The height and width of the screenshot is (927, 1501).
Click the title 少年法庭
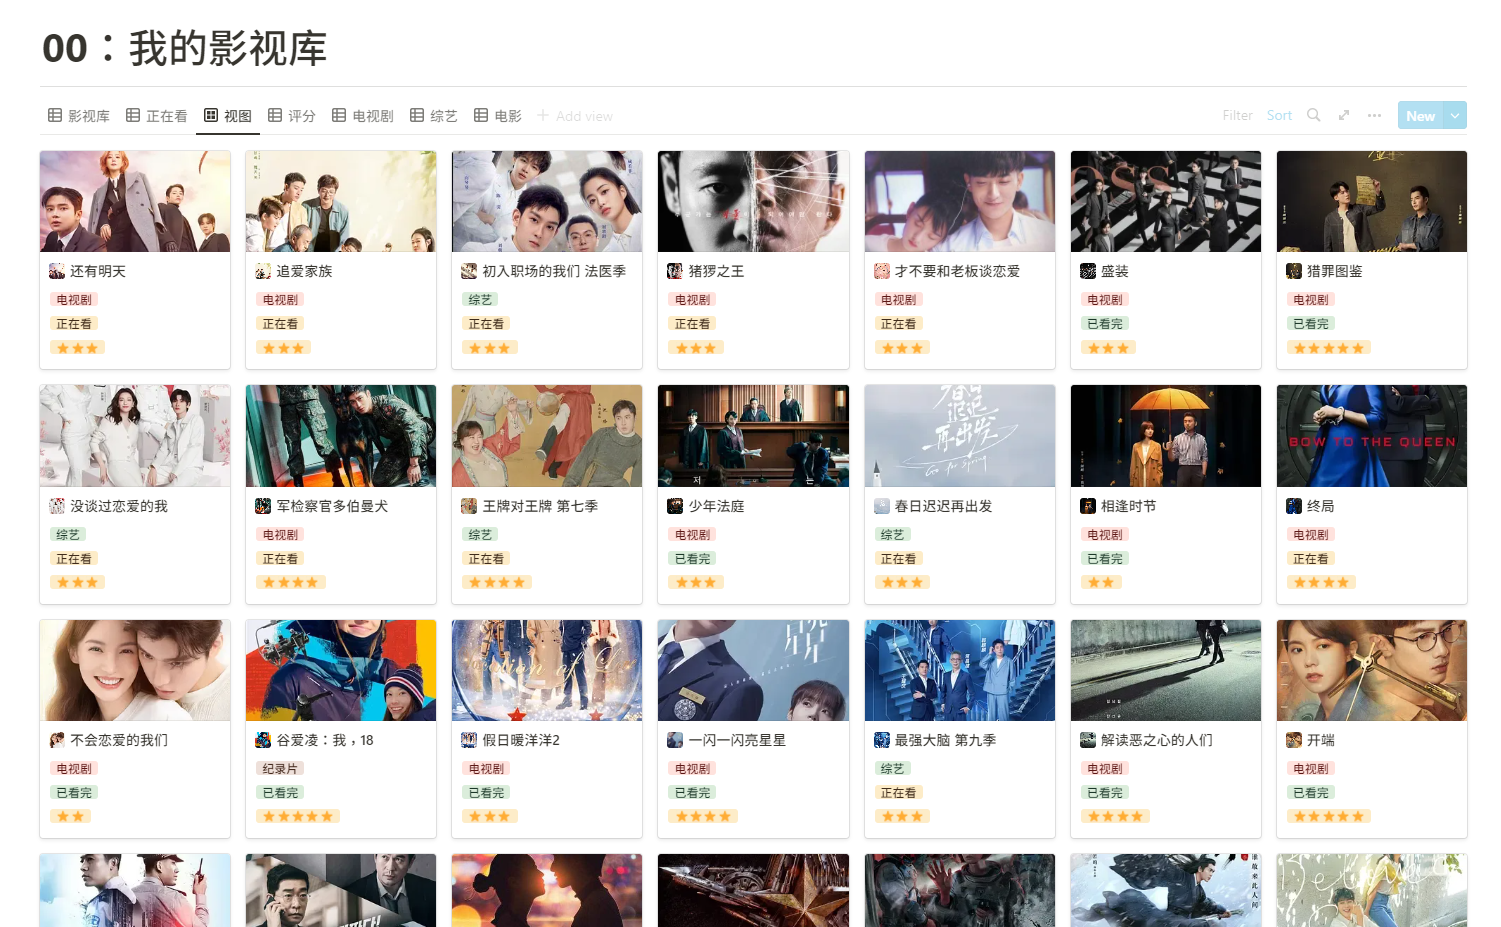(716, 506)
